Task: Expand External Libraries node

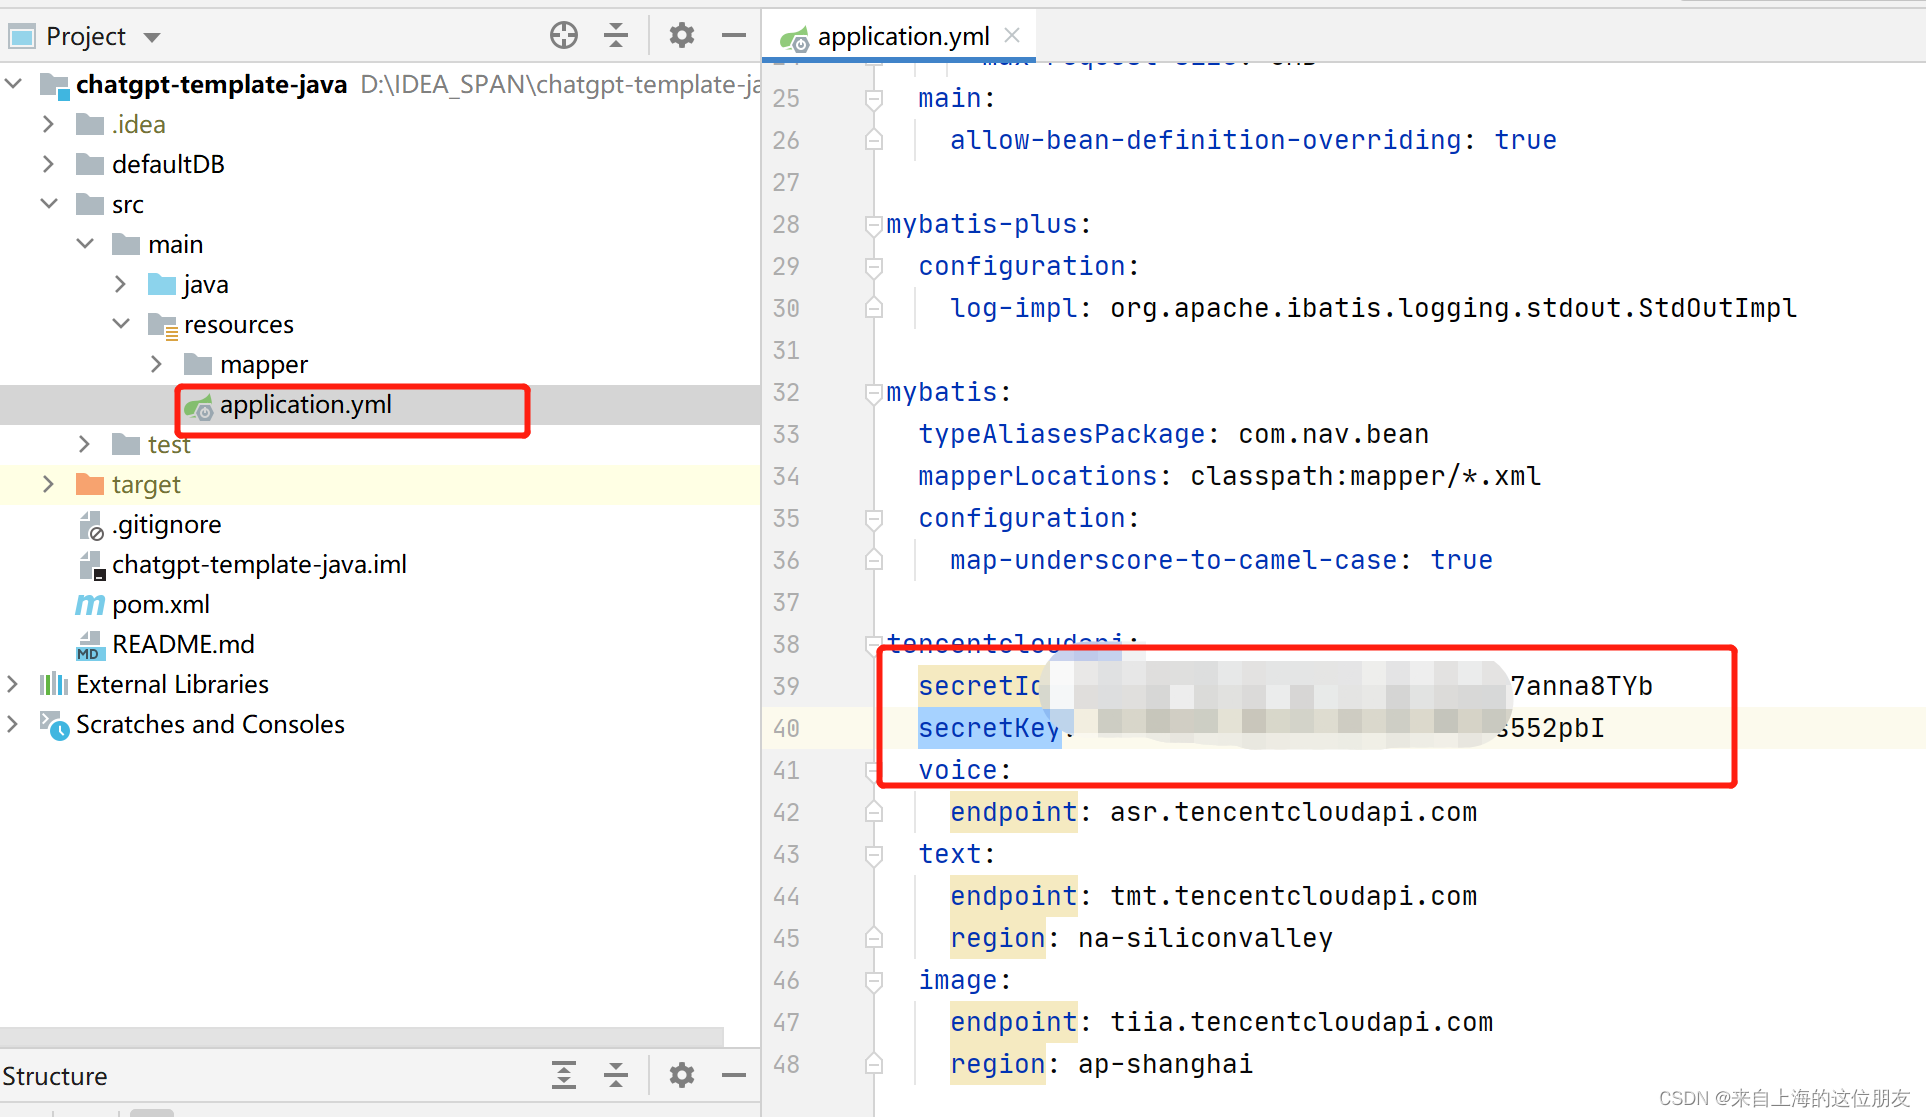Action: (12, 684)
